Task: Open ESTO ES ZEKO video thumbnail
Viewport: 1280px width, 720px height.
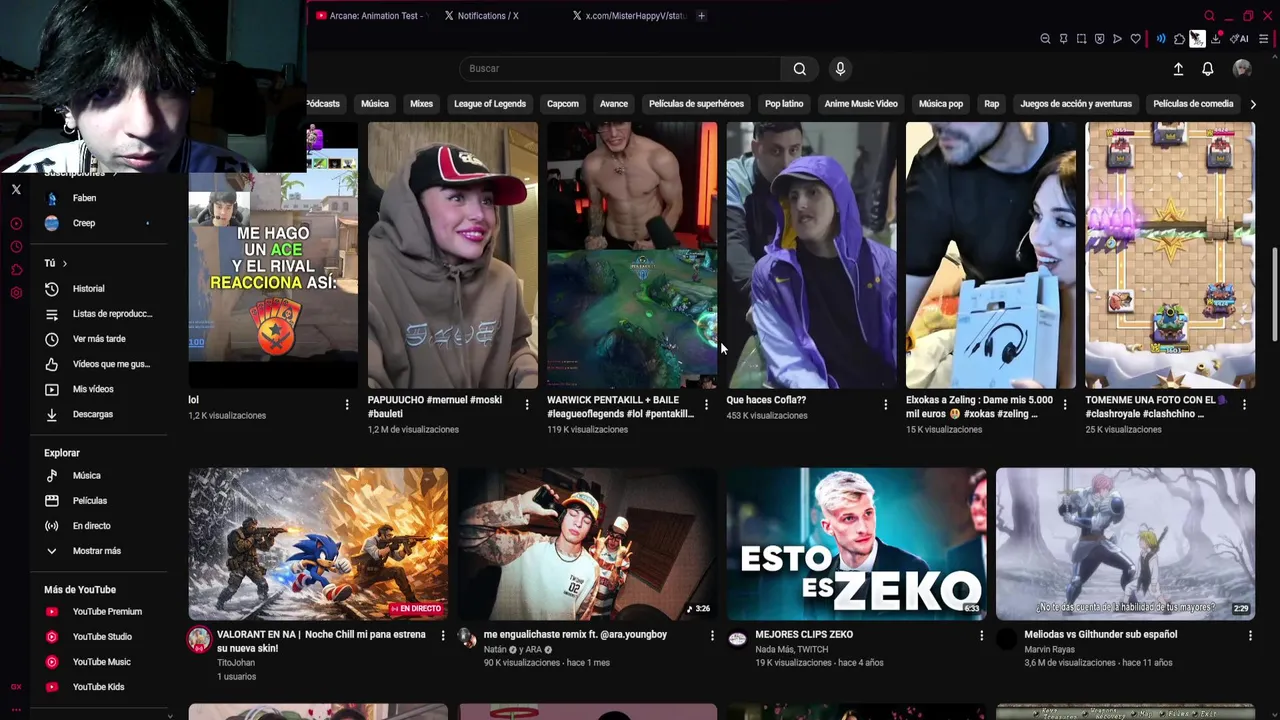Action: click(856, 544)
